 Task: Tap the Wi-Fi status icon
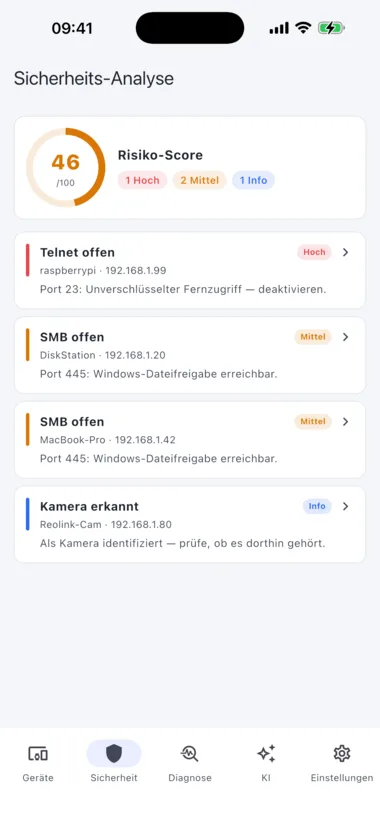(x=303, y=28)
